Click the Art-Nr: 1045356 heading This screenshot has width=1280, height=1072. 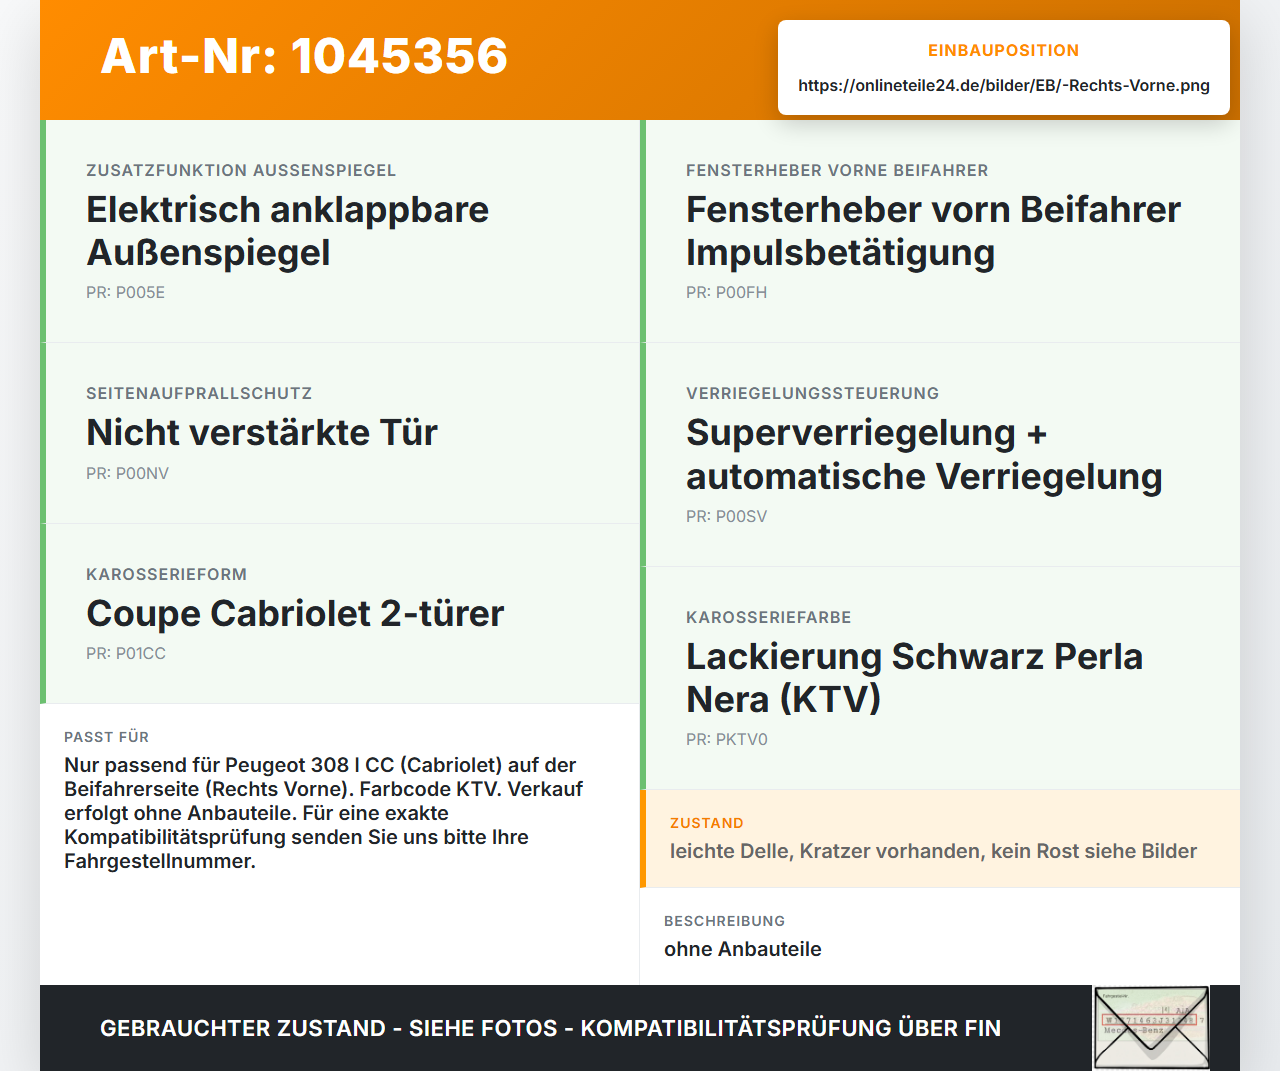(304, 56)
